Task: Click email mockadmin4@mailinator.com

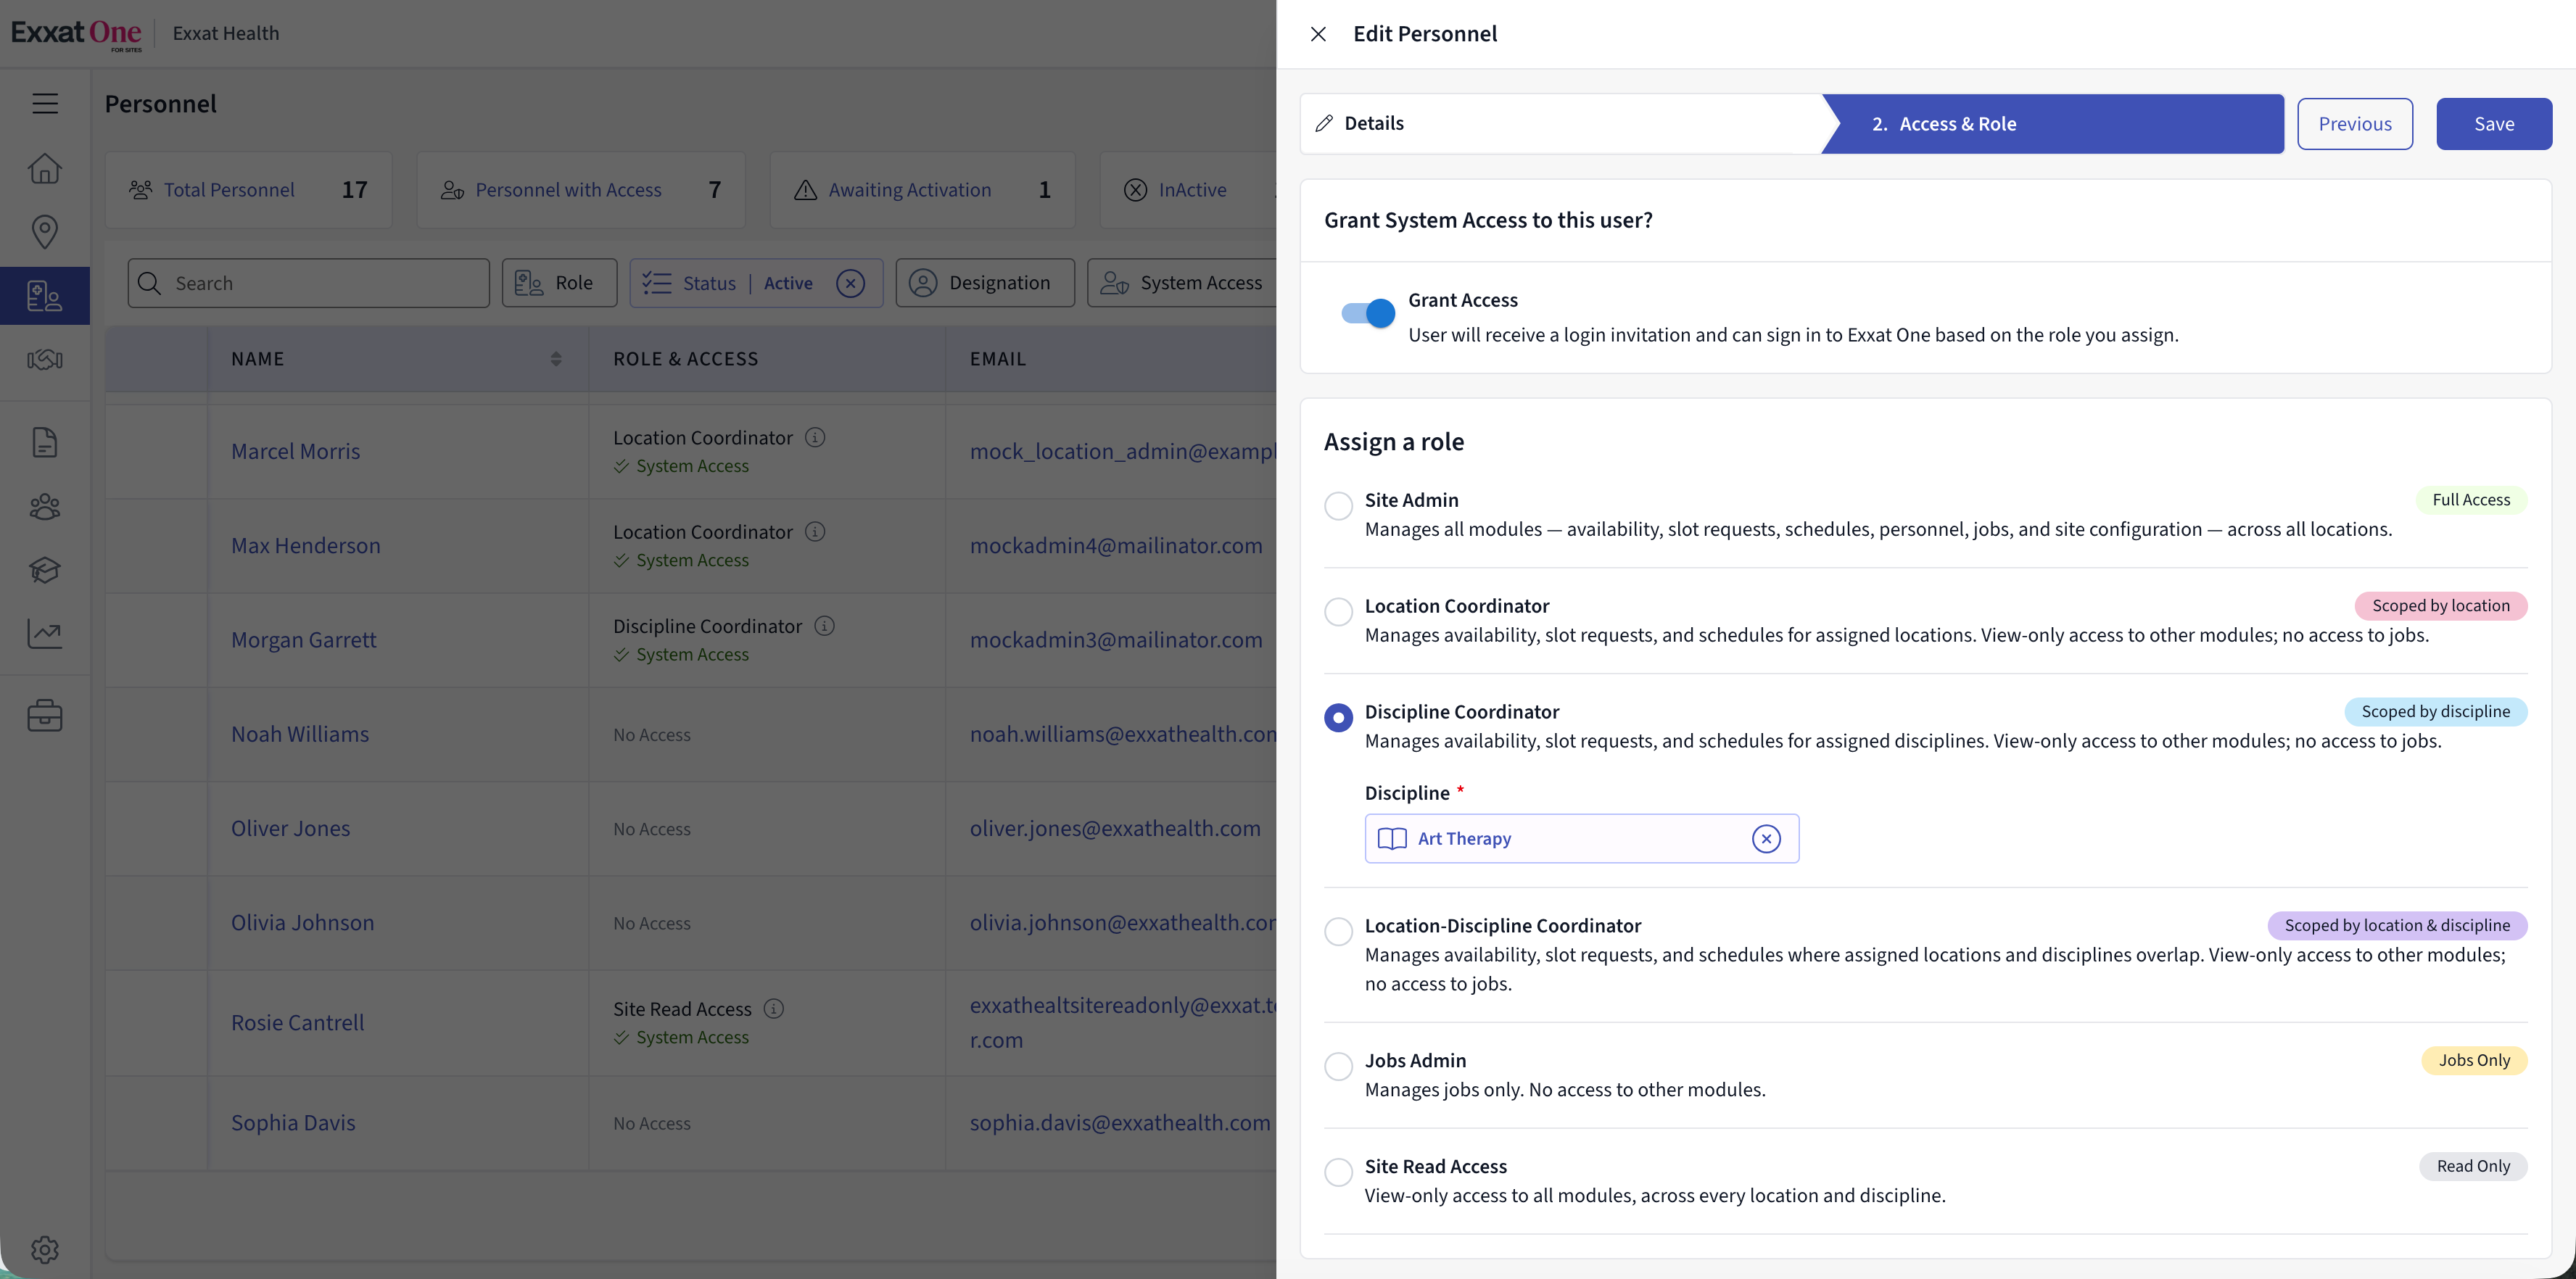Action: coord(1116,545)
